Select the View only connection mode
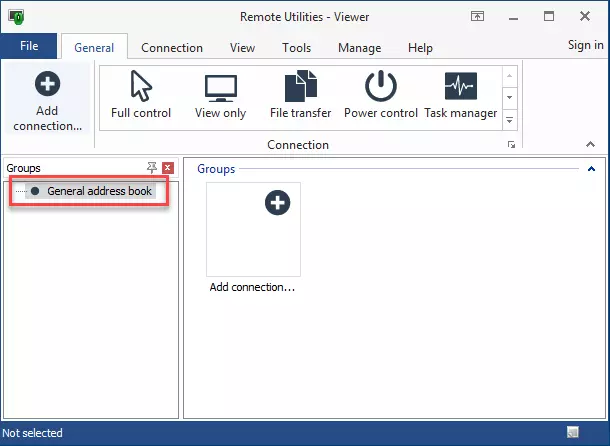Screen dimensions: 610x446 (221, 97)
